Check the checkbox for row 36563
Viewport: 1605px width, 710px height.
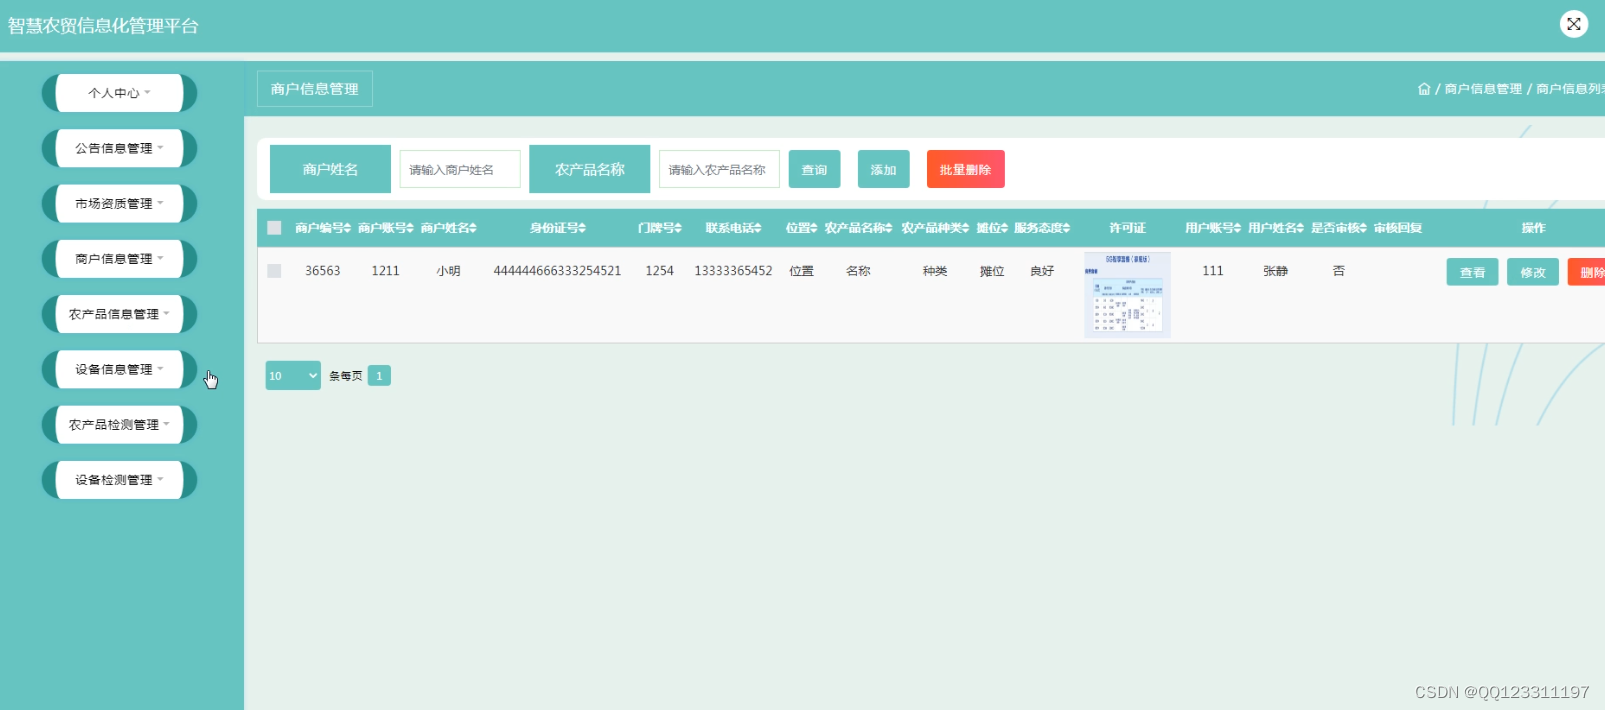tap(274, 271)
